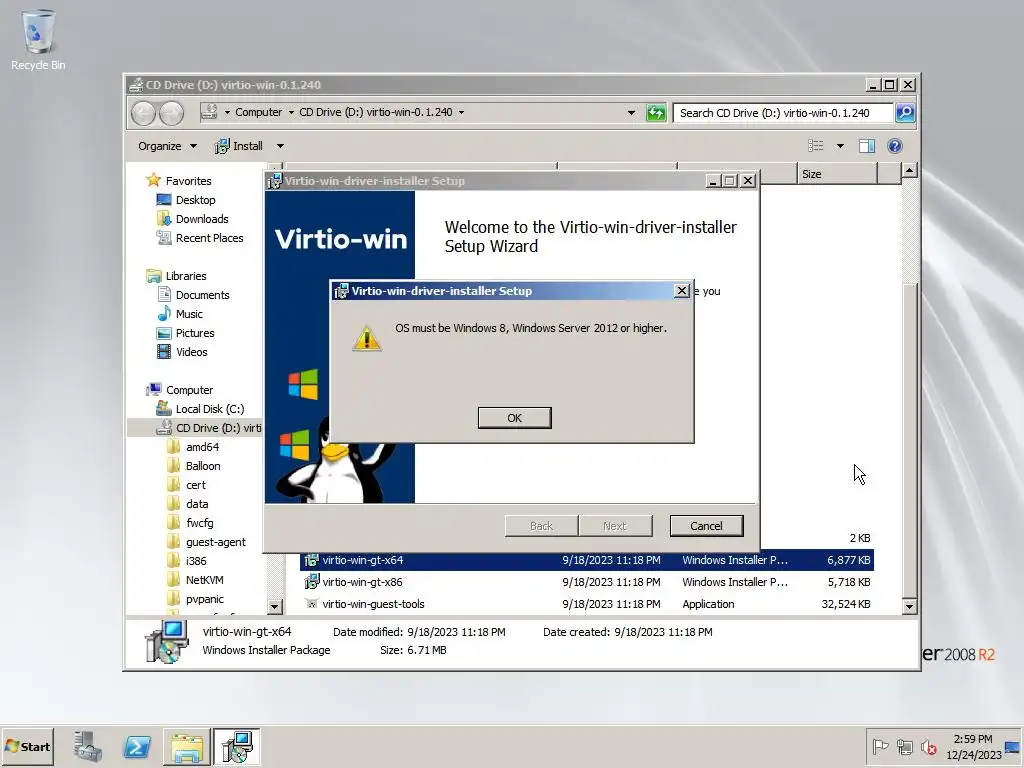
Task: Select Computer in navigation pane
Action: coord(189,390)
